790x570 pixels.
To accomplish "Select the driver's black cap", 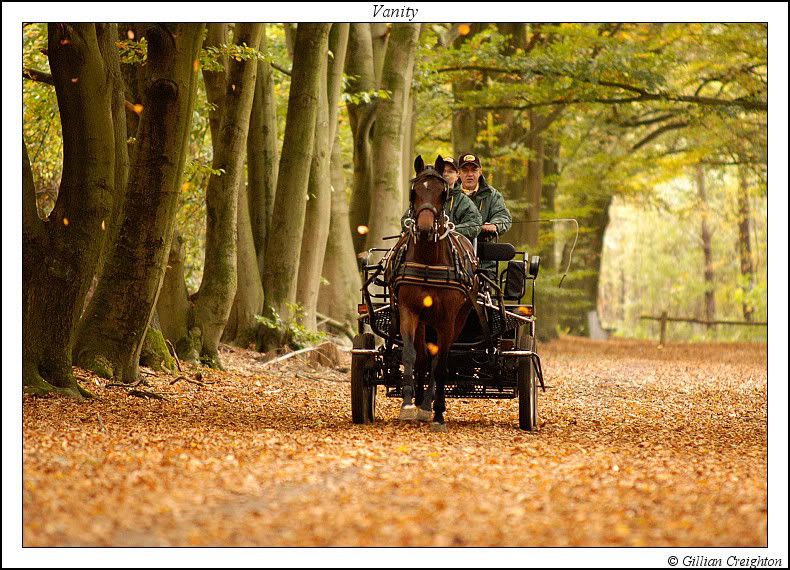I will point(469,160).
